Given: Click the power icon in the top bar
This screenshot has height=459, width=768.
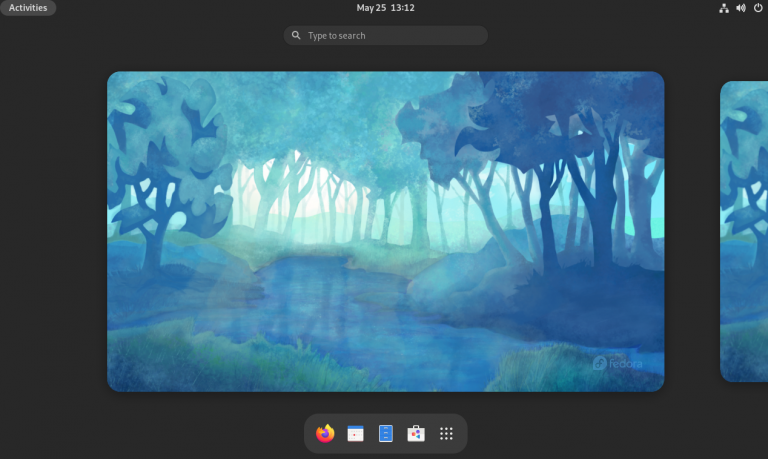Looking at the screenshot, I should pyautogui.click(x=758, y=8).
